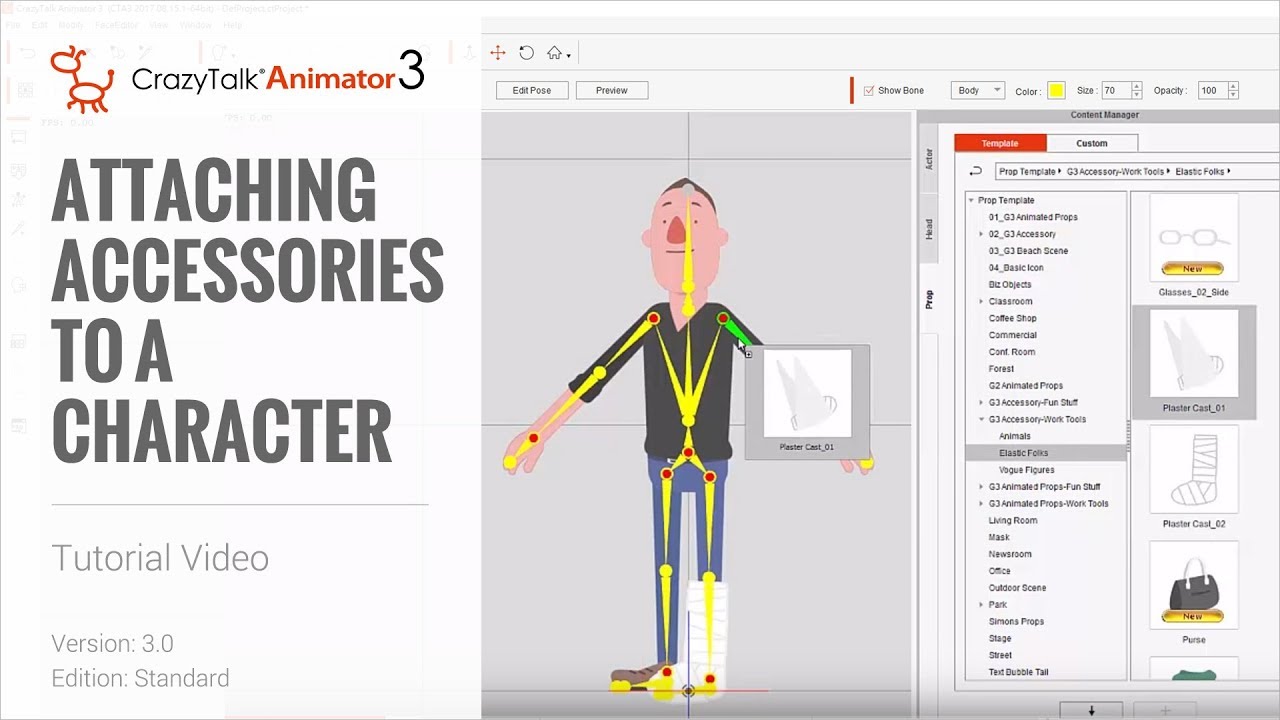Select the Stage folder
The image size is (1280, 720).
1000,638
